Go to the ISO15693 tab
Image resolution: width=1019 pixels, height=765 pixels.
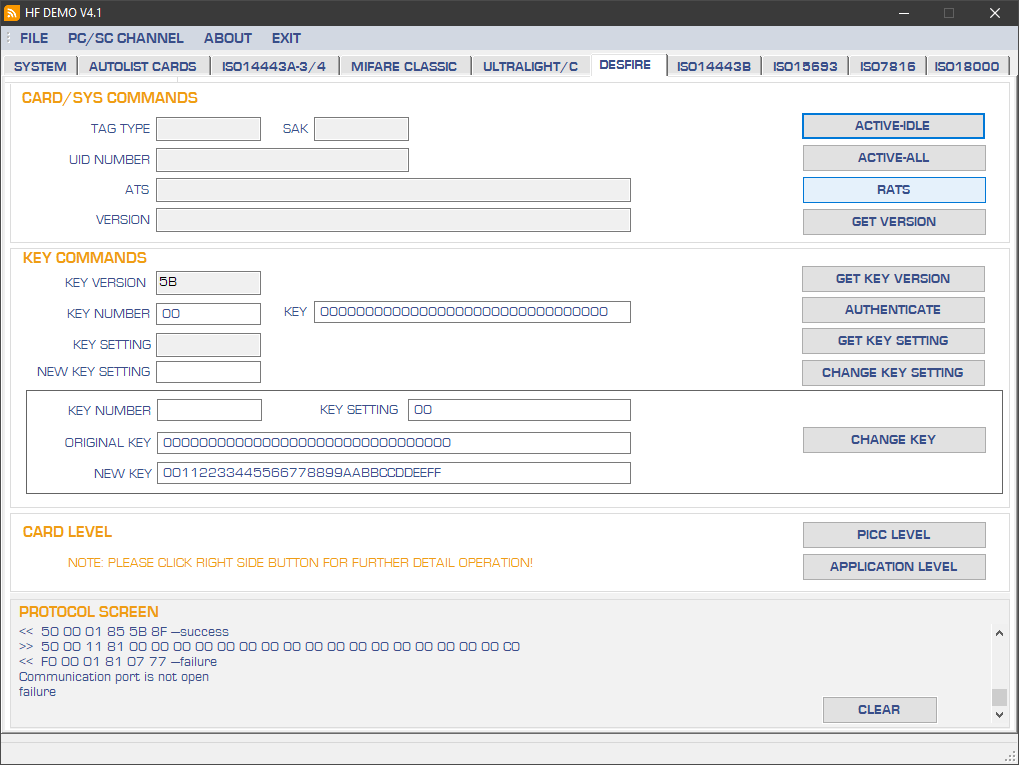click(x=805, y=66)
